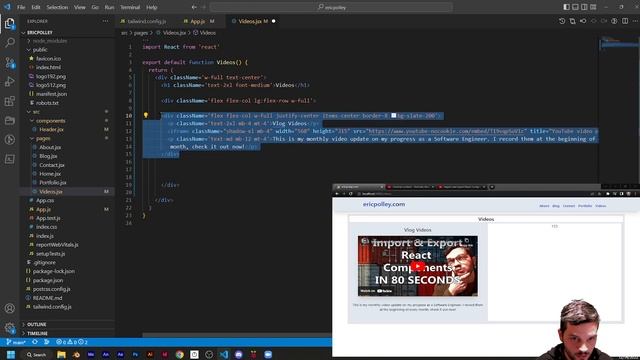Click the bg-slate-200 color swatch on line 10
The height and width of the screenshot is (360, 640).
[393, 116]
